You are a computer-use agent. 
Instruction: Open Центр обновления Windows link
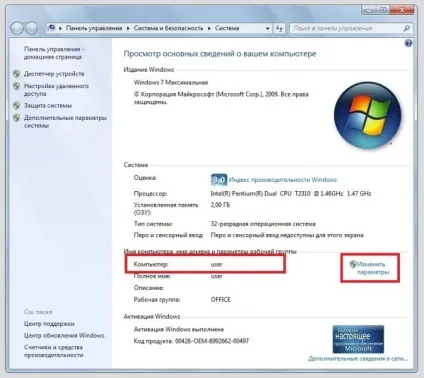(x=64, y=335)
